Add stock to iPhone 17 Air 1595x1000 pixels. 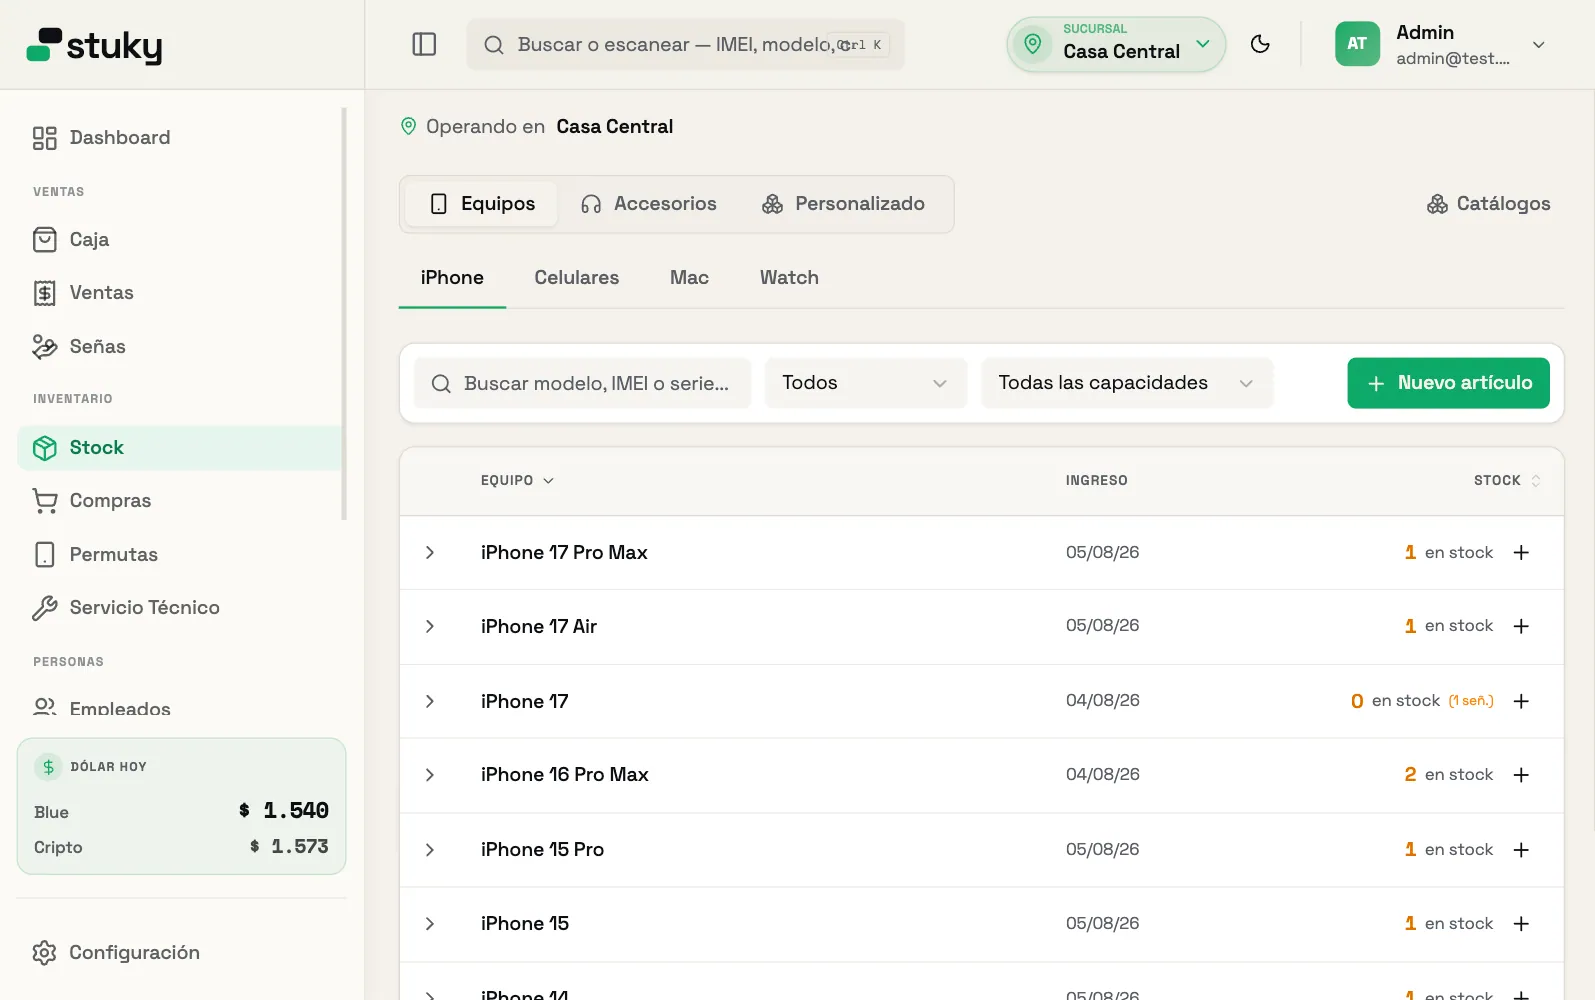coord(1521,627)
